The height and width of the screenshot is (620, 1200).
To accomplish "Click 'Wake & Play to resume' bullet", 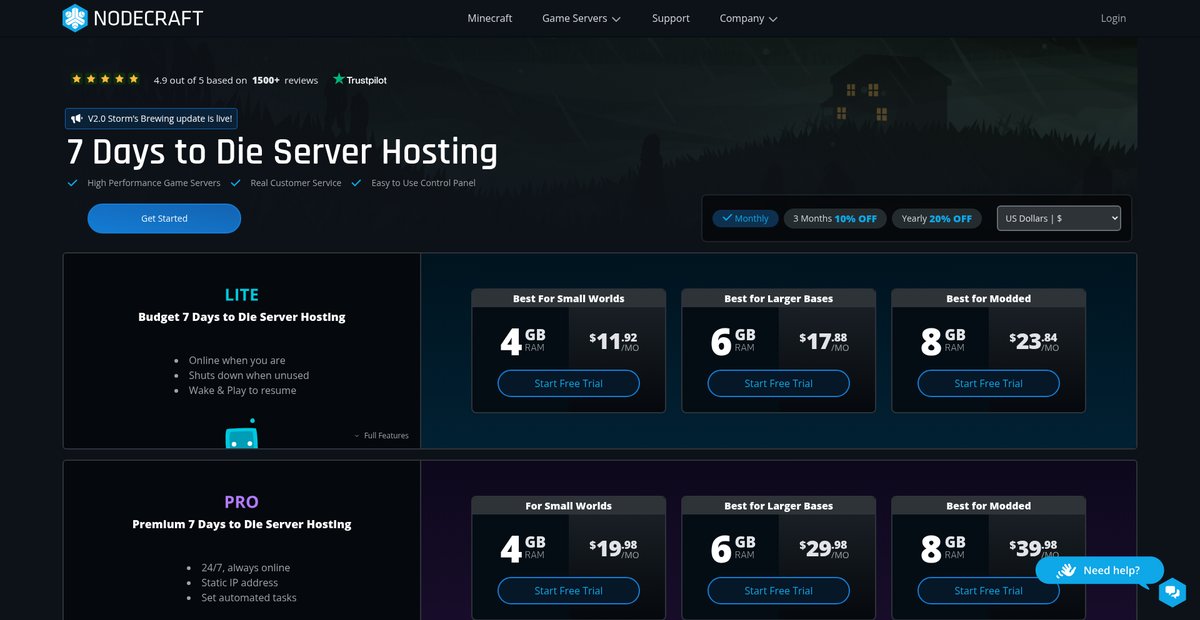I will click(x=243, y=390).
